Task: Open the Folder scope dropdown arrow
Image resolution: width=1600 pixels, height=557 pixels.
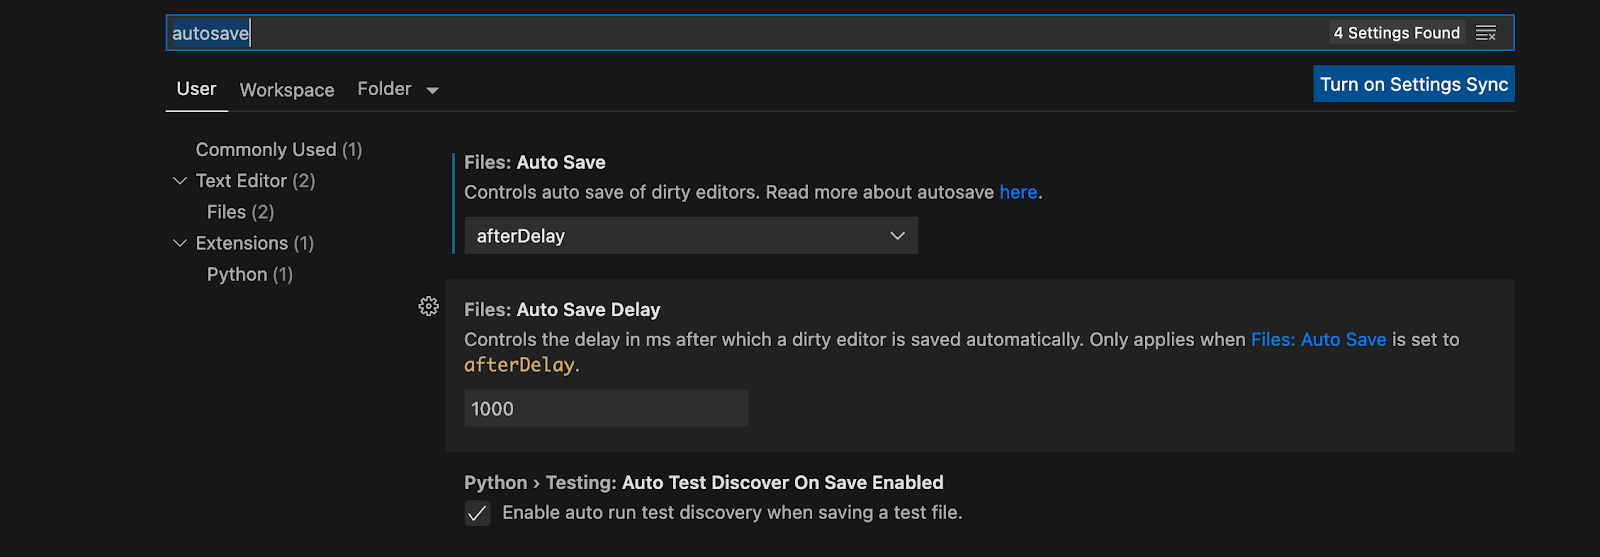Action: coord(432,90)
